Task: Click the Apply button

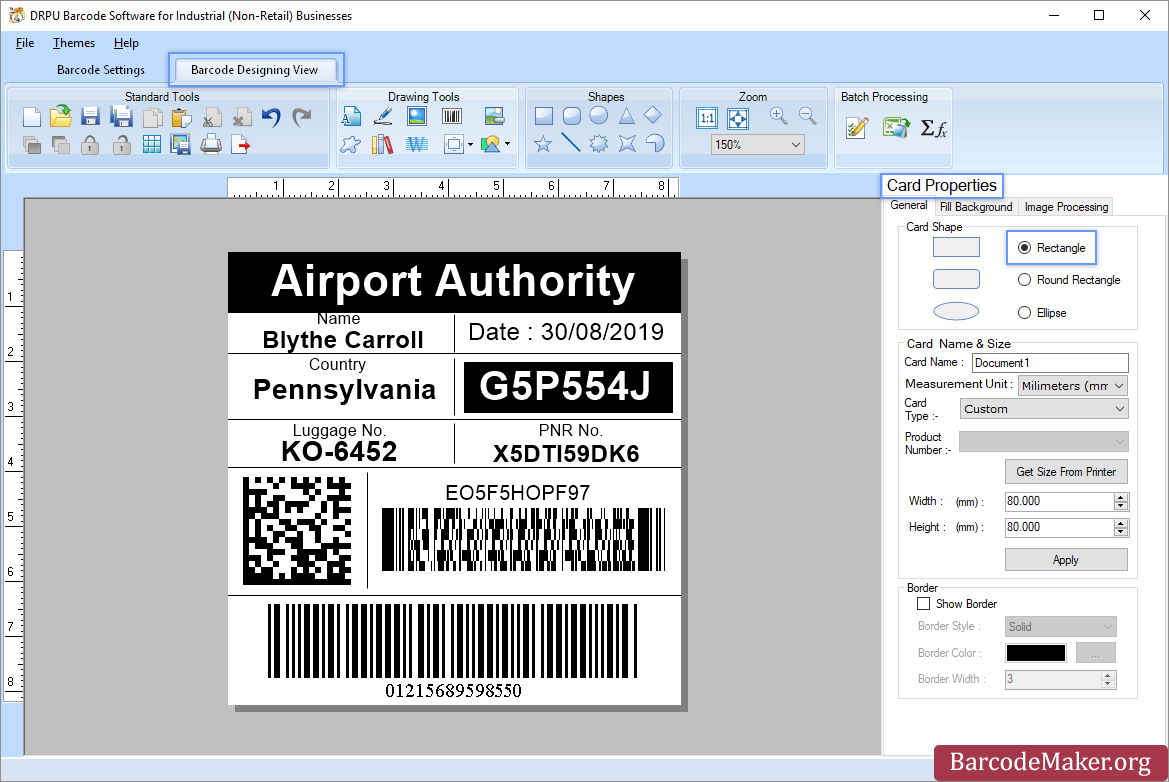Action: coord(1065,560)
